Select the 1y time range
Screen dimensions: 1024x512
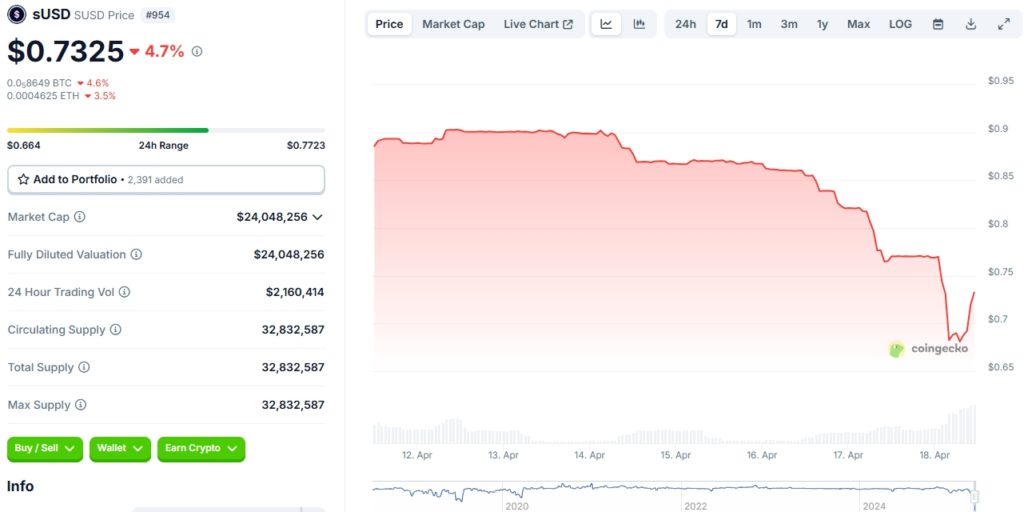[x=822, y=24]
